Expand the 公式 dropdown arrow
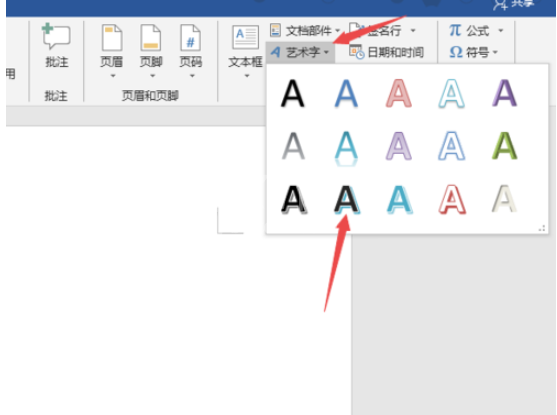 pyautogui.click(x=501, y=31)
